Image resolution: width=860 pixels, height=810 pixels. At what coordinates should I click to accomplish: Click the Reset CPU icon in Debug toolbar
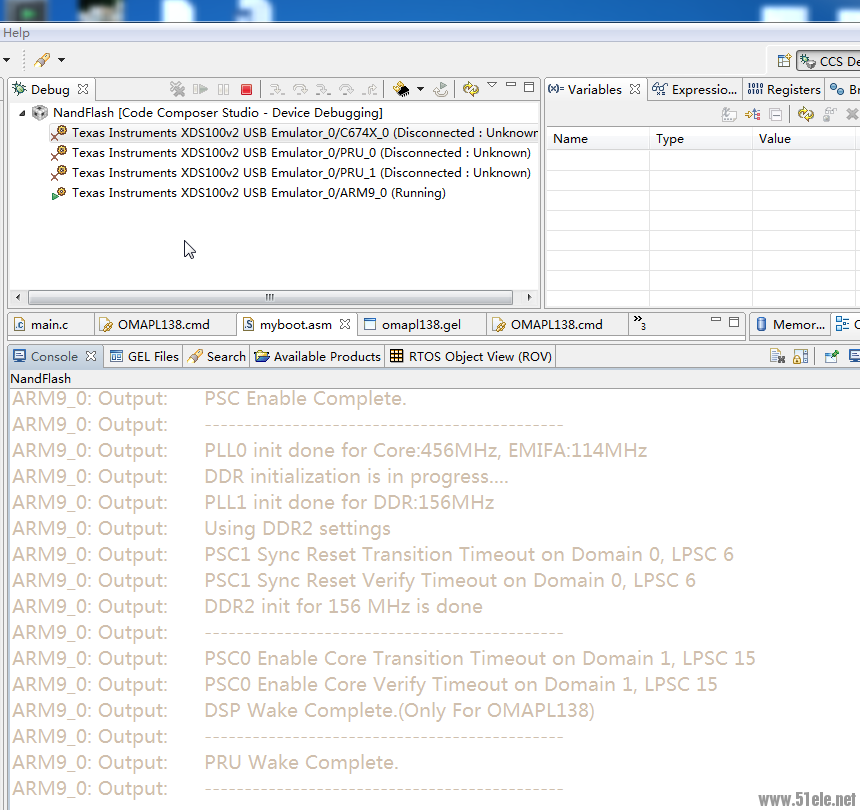point(441,90)
